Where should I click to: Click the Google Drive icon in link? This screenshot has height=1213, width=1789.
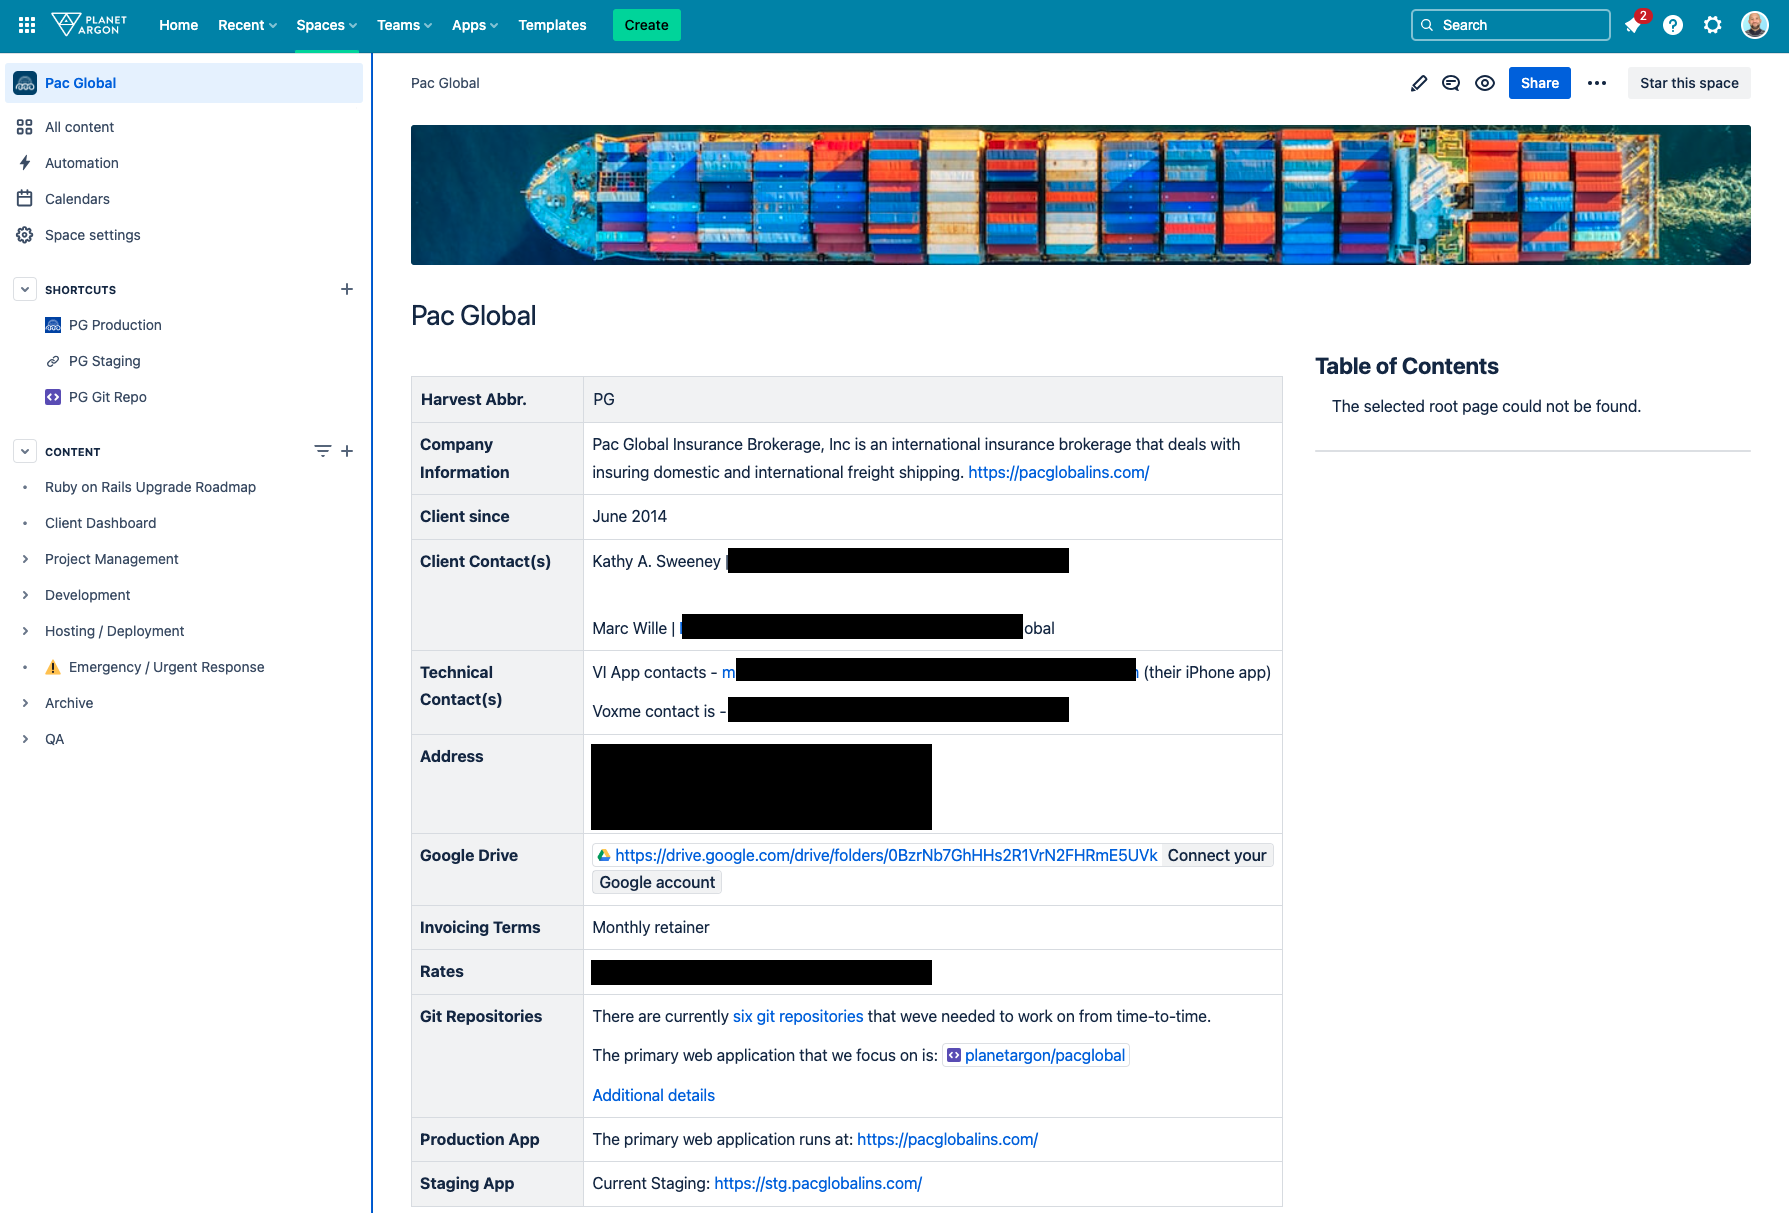click(x=604, y=855)
